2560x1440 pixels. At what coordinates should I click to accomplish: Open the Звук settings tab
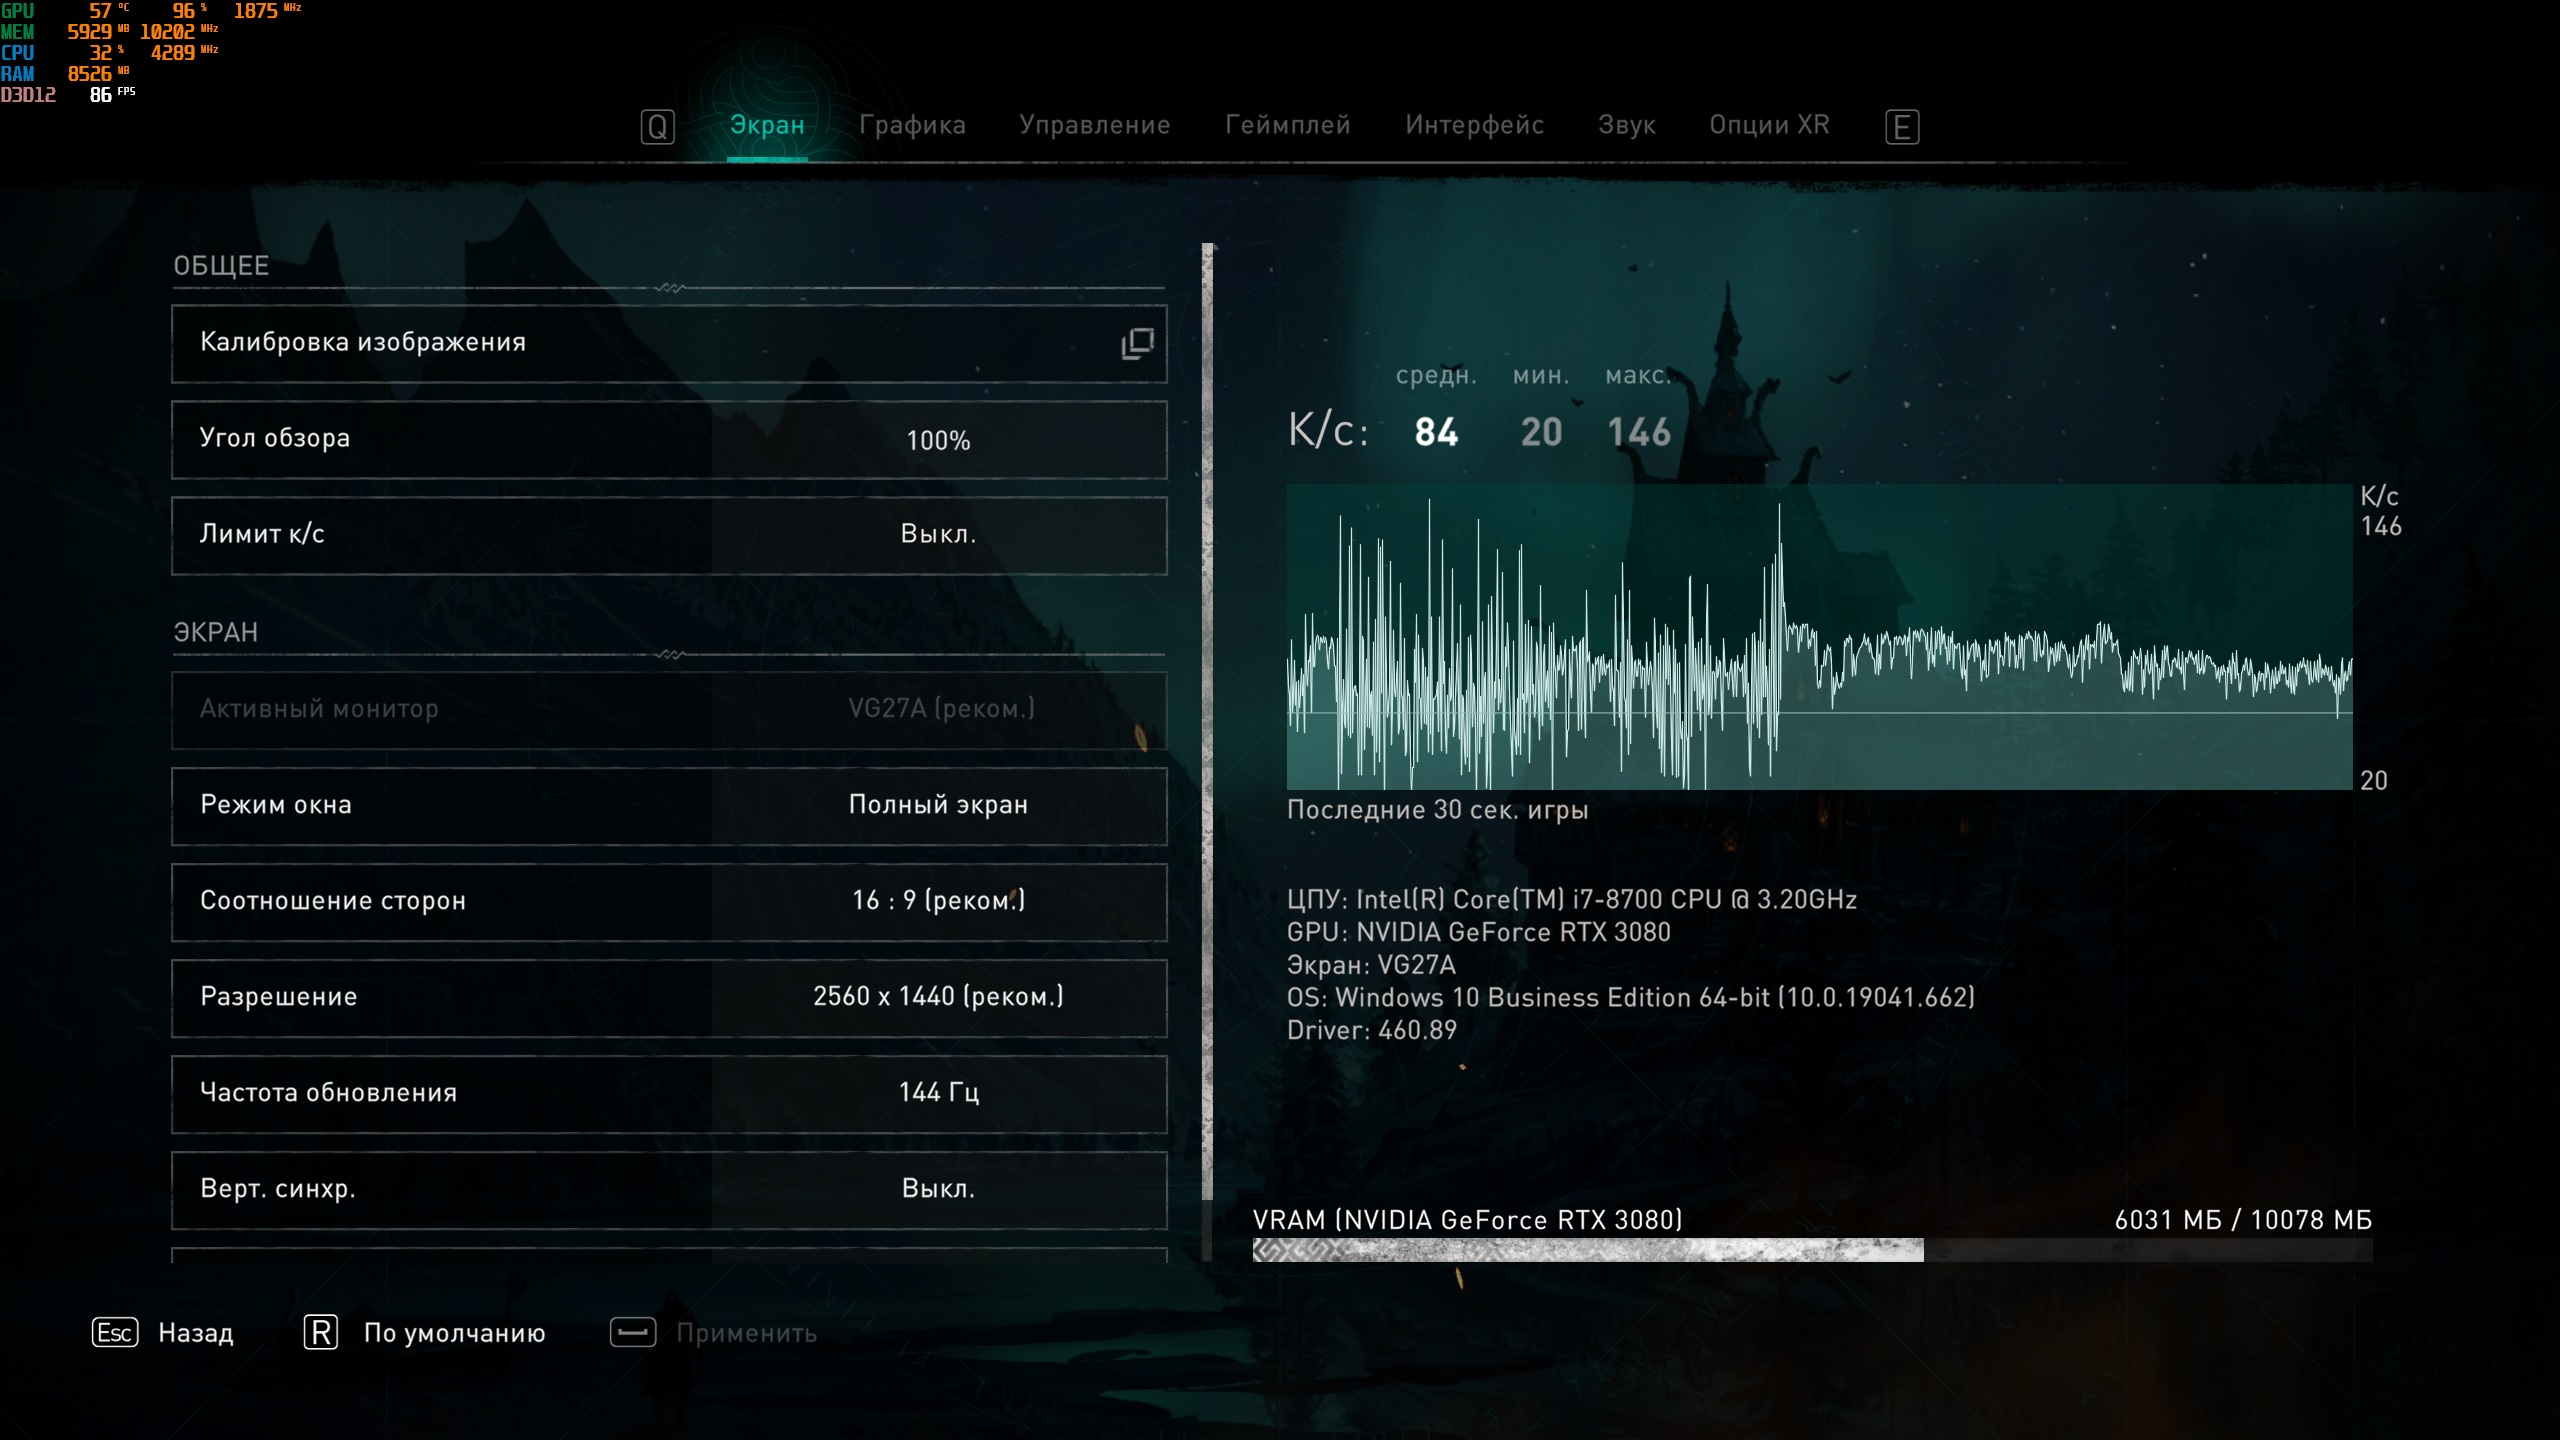[1626, 125]
